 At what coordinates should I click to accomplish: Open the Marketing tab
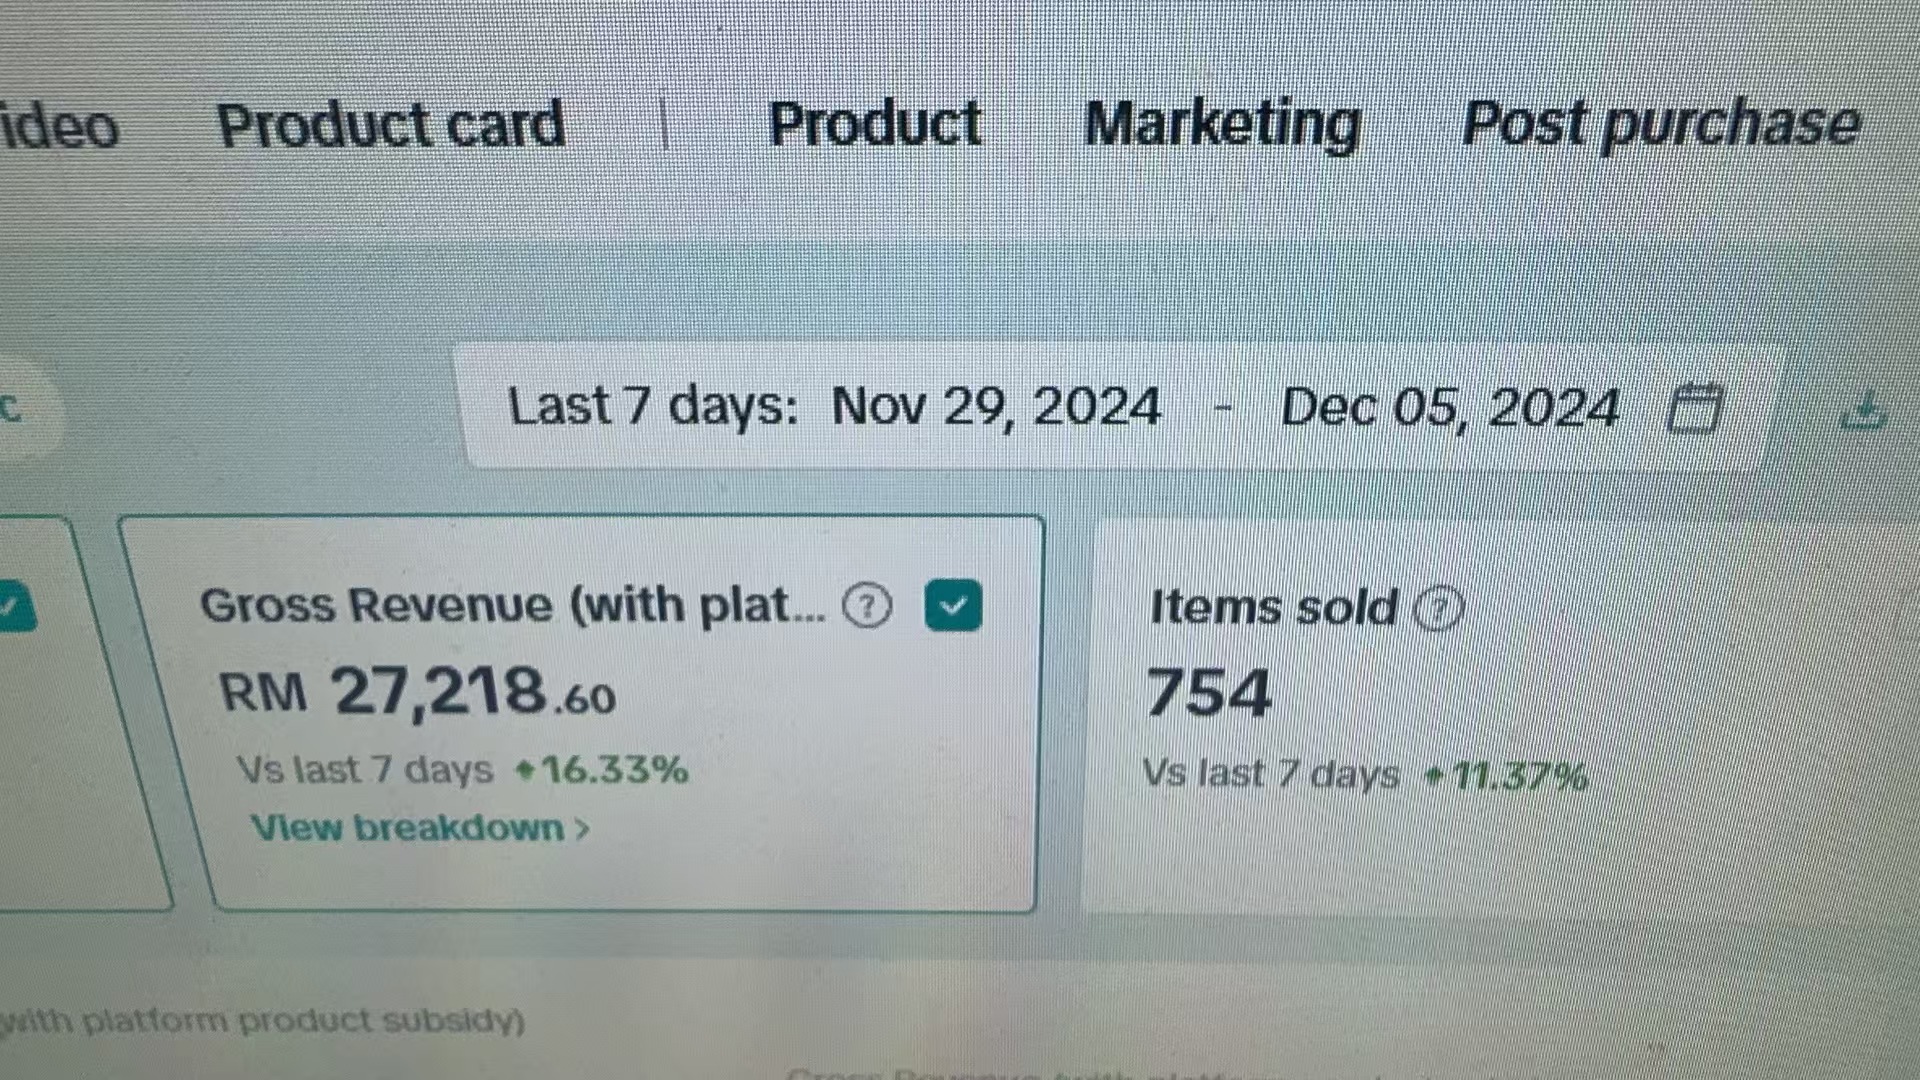(x=1222, y=125)
